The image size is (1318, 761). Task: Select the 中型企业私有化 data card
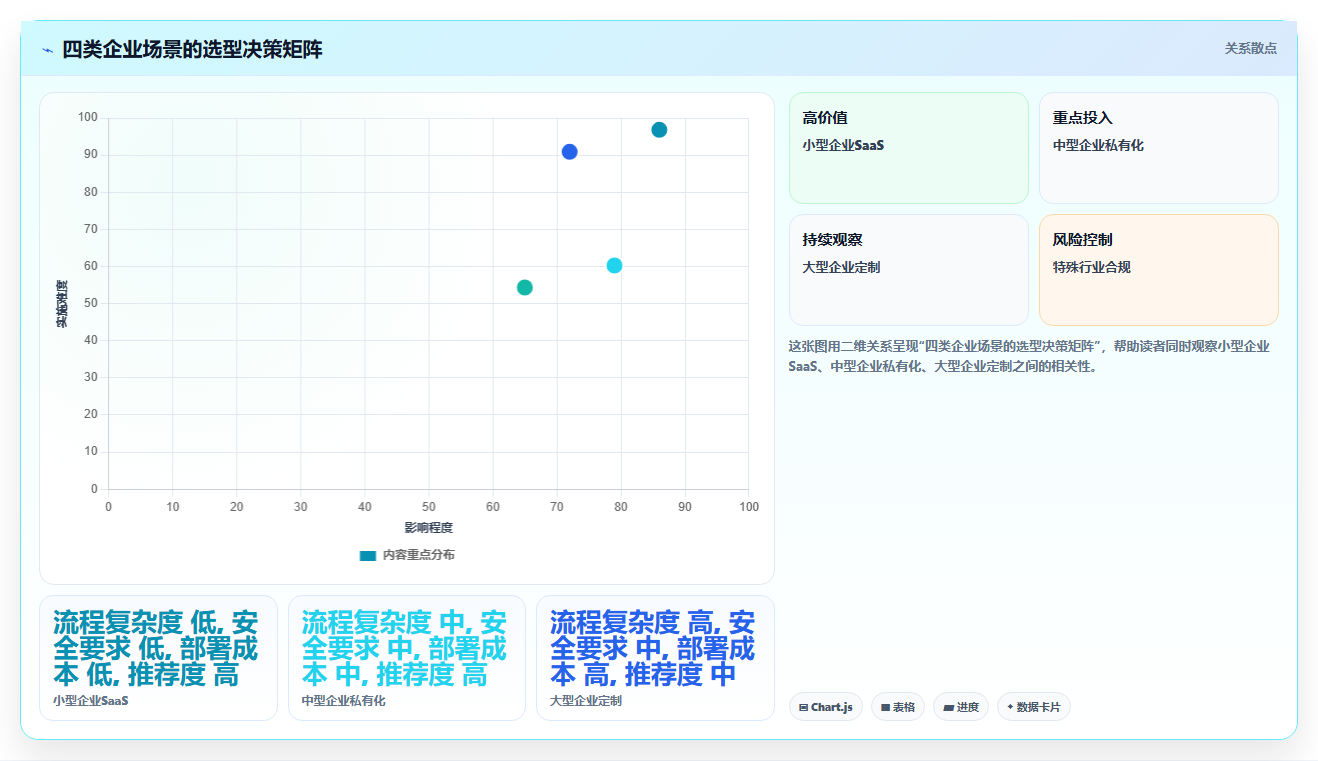click(x=407, y=658)
